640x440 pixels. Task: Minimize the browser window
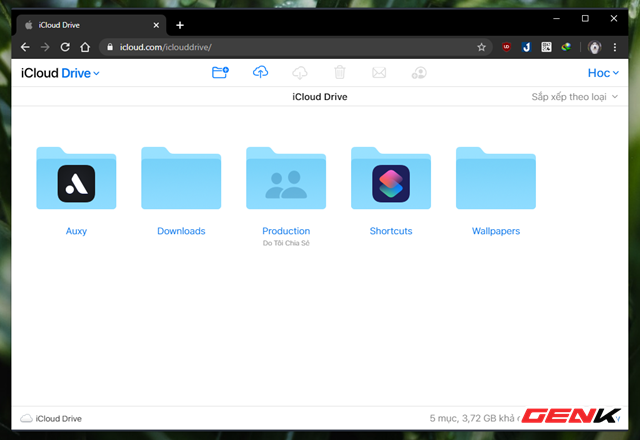[x=556, y=18]
